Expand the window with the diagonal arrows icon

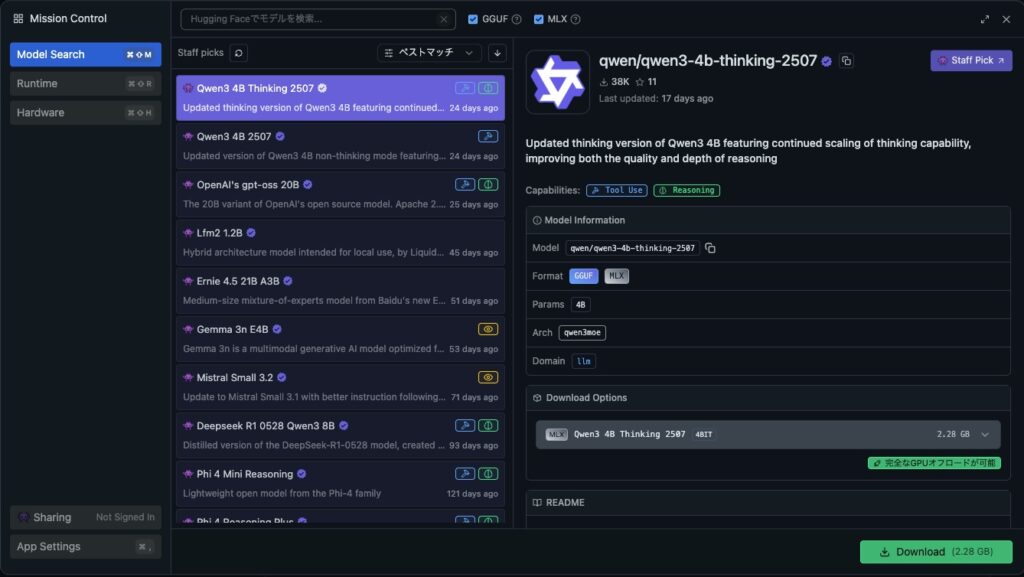(984, 20)
